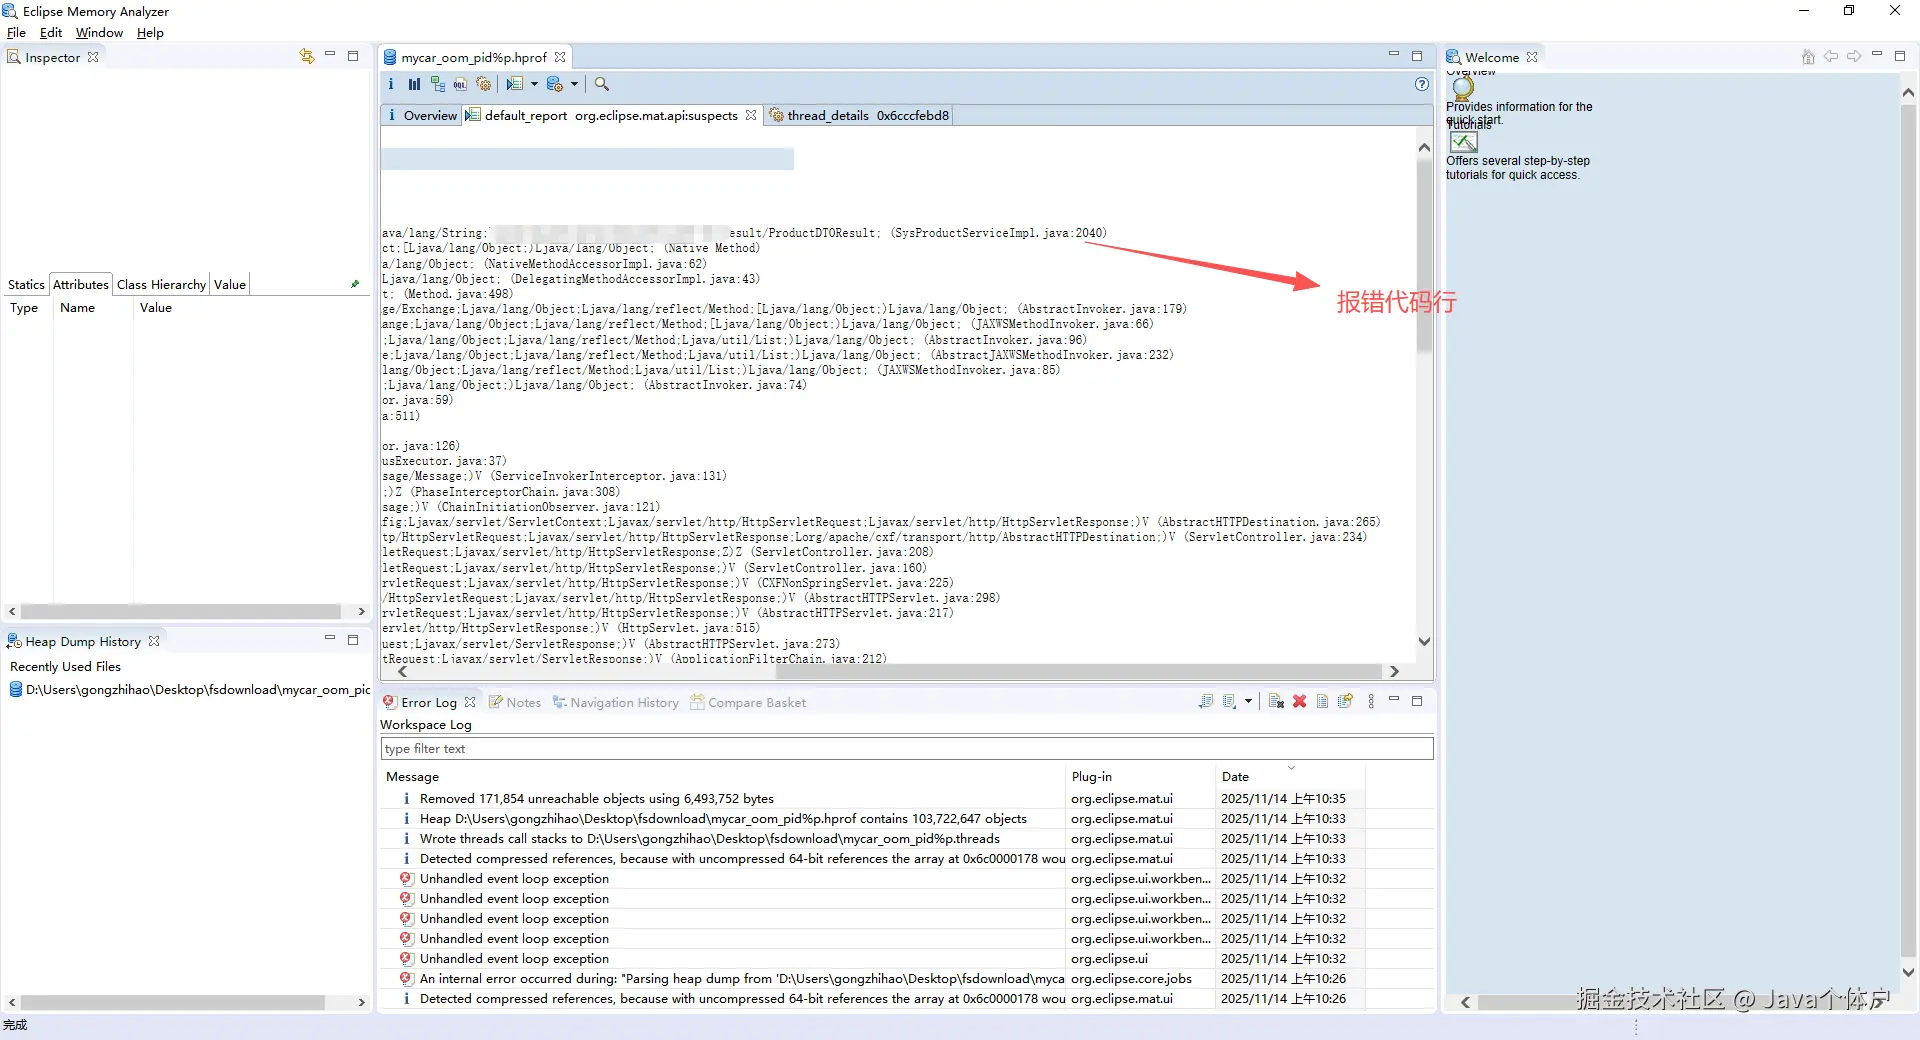Open the OQL query editor
This screenshot has height=1040, width=1920.
click(x=460, y=84)
